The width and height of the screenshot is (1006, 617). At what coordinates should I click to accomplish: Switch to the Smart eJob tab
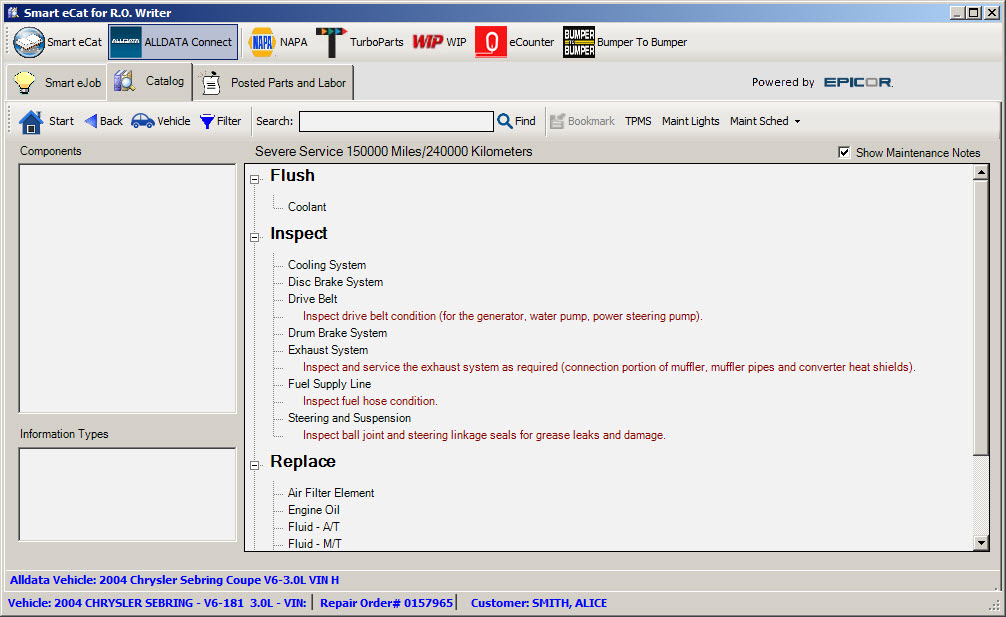coord(58,83)
